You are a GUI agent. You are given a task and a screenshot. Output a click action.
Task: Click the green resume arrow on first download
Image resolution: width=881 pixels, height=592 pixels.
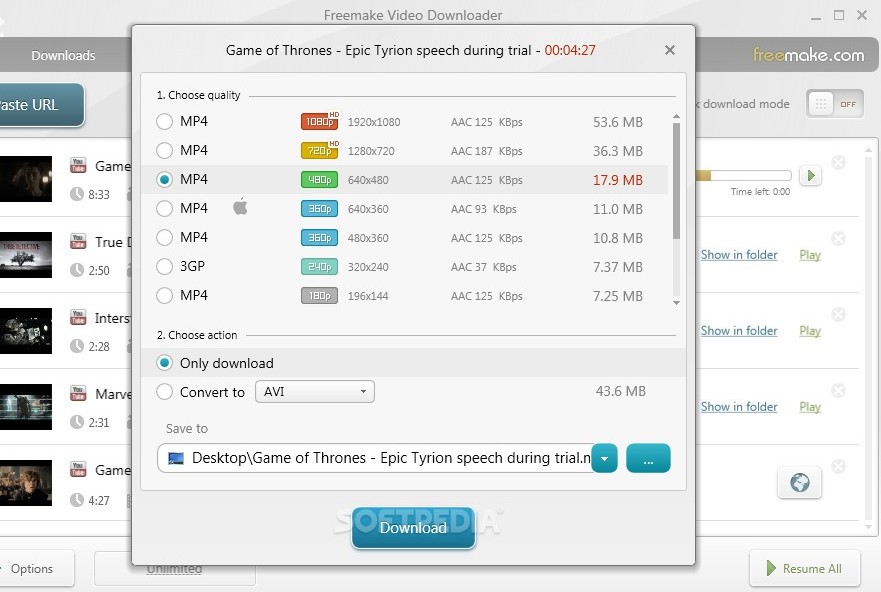(810, 176)
